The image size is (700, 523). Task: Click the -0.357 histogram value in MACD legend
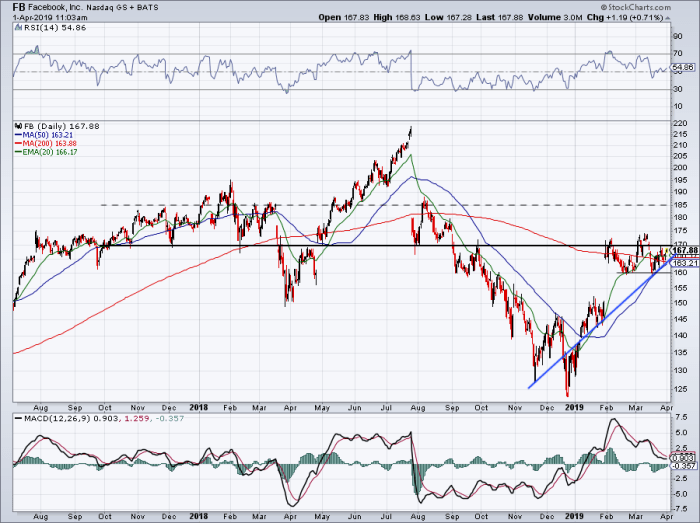point(169,419)
